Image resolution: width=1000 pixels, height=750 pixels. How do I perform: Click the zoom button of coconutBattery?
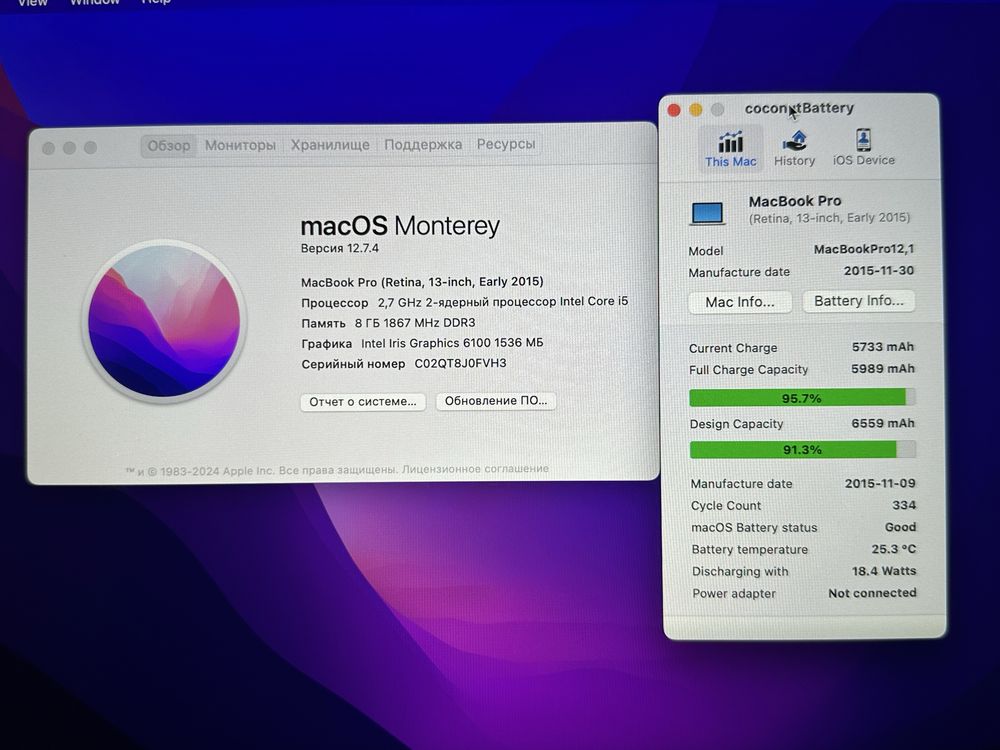click(x=717, y=109)
